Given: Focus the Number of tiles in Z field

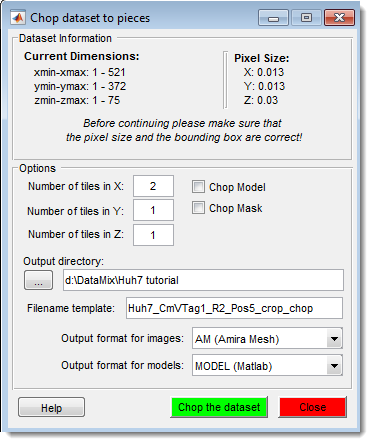Looking at the screenshot, I should click(x=153, y=235).
